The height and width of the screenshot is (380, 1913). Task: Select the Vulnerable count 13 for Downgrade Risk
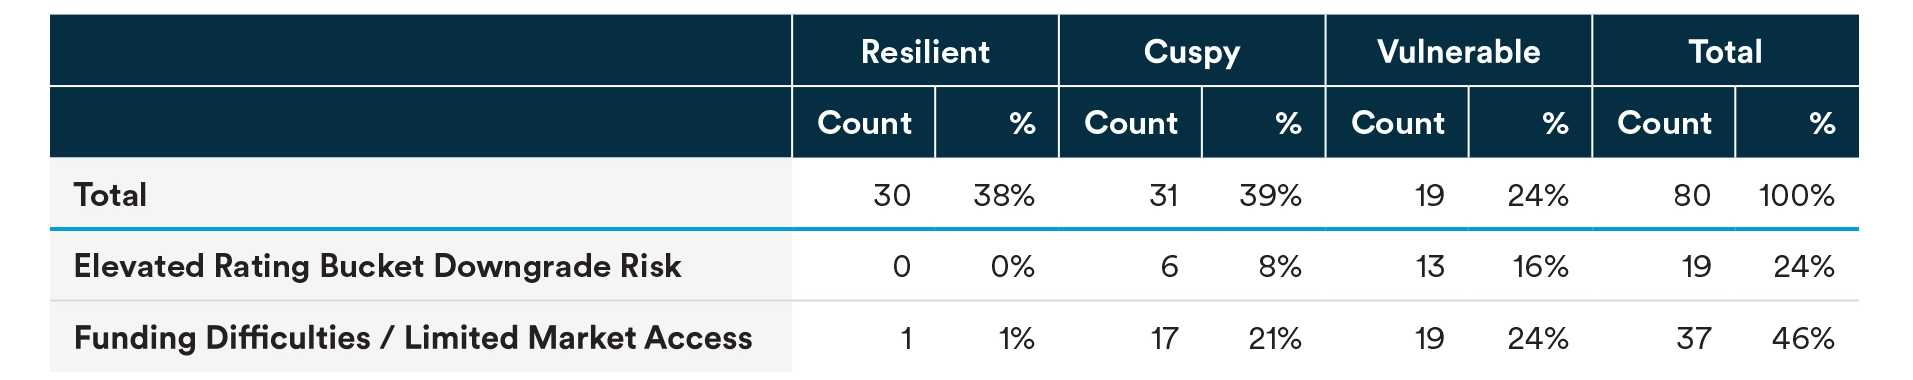click(1430, 266)
